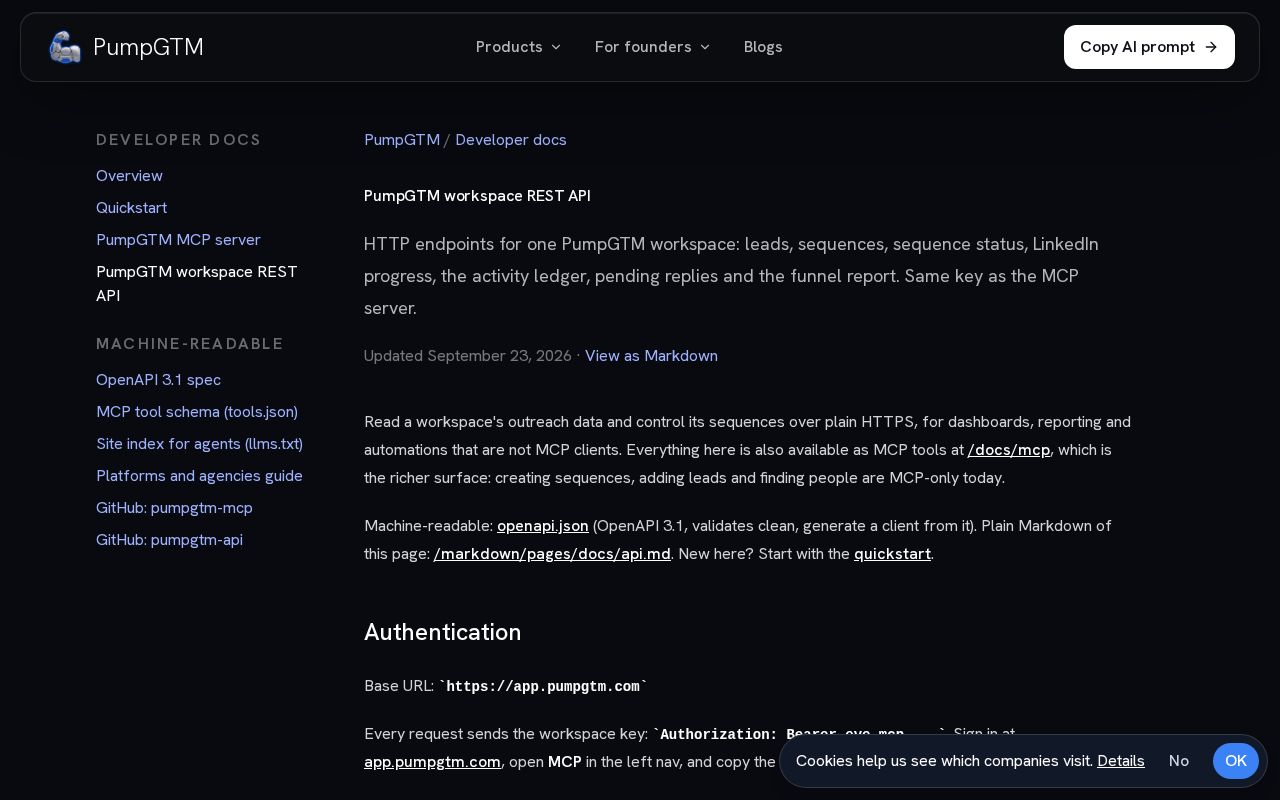Click the PumpGTM logo icon
This screenshot has width=1280, height=800.
click(65, 47)
